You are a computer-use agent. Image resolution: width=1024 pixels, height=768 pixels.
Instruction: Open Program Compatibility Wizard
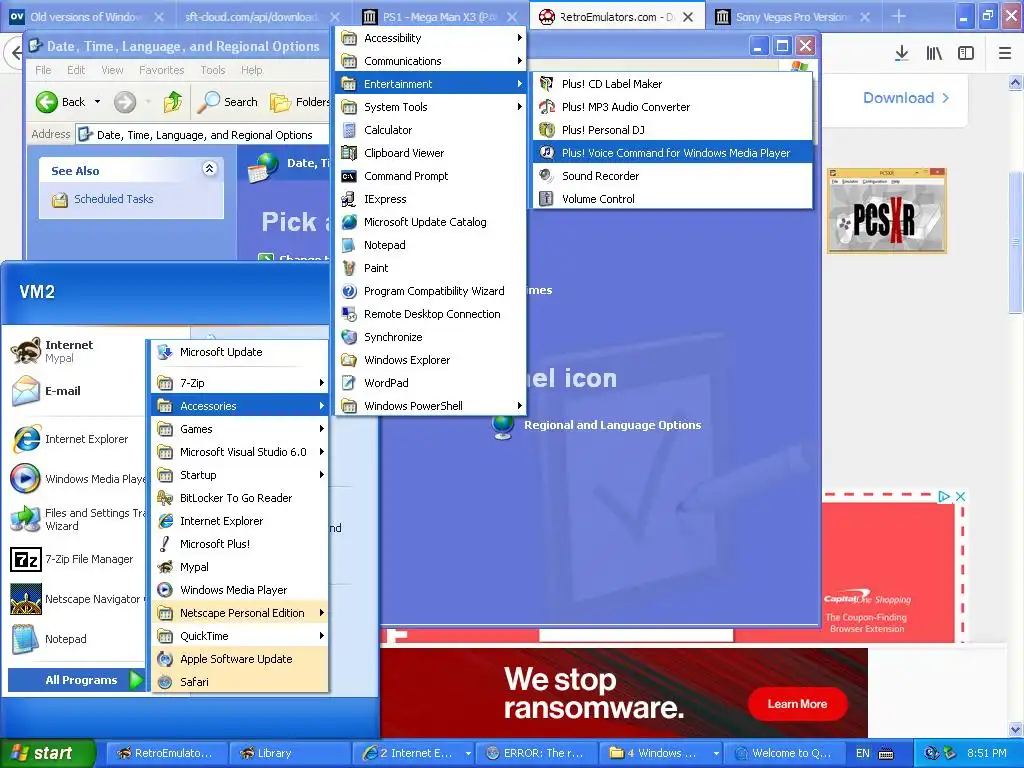(431, 291)
